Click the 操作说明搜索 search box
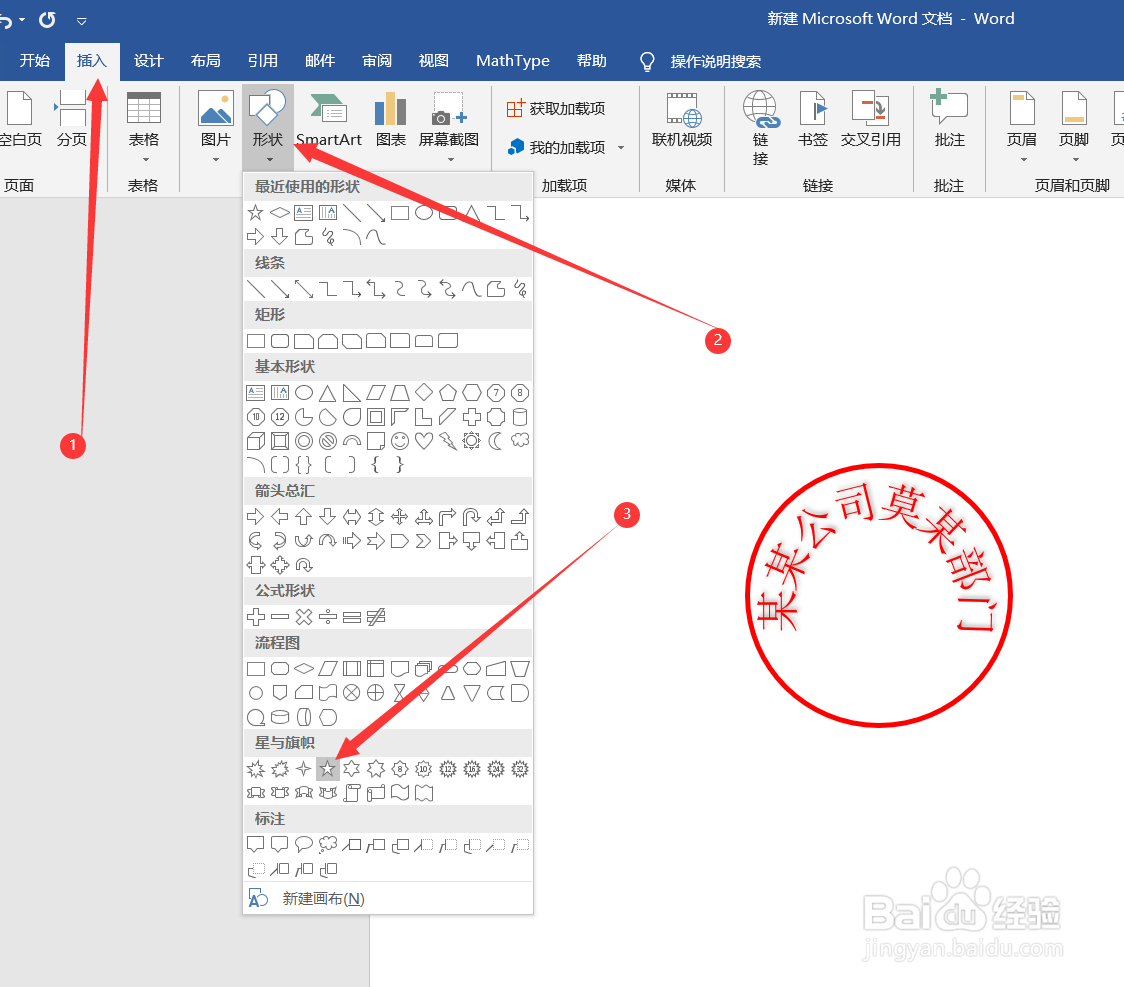 pyautogui.click(x=715, y=62)
